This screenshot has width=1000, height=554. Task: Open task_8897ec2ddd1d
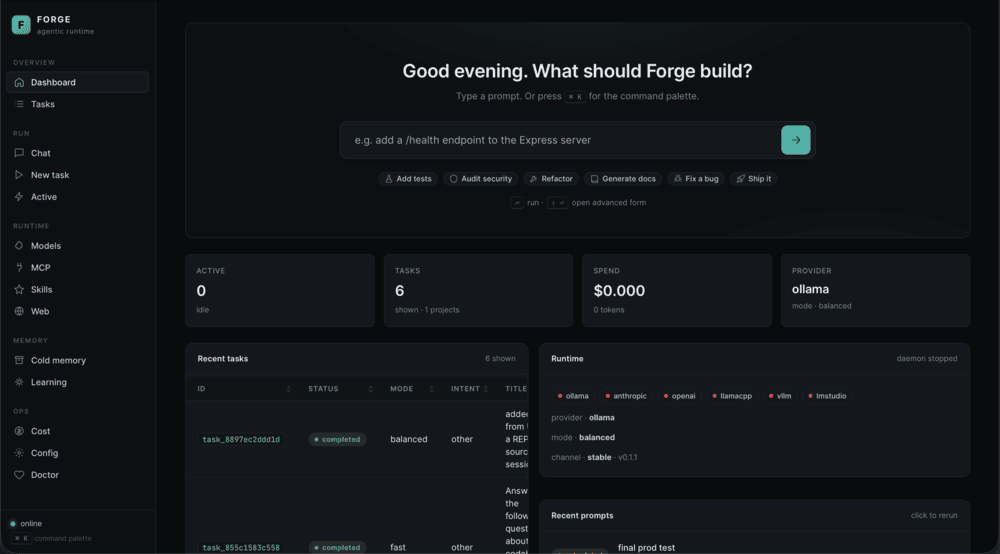(241, 439)
